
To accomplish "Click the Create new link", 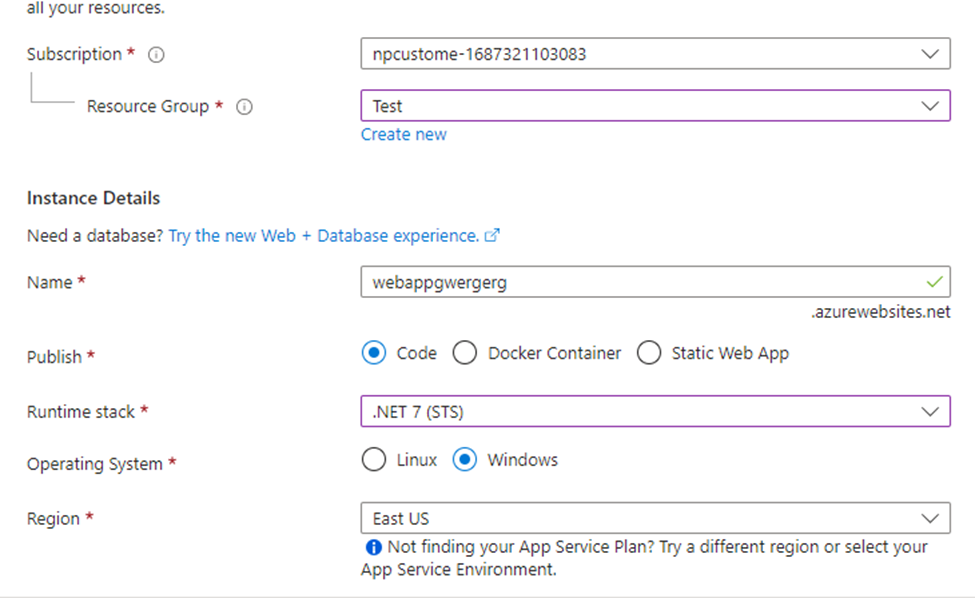I will tap(404, 134).
